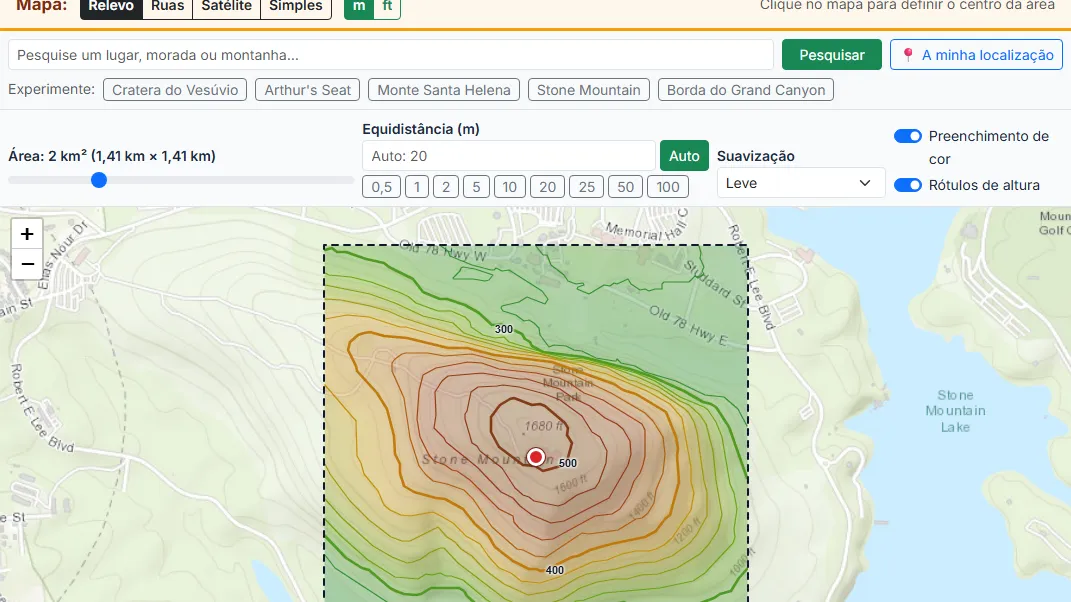Set contour interval to 0,5

[381, 187]
